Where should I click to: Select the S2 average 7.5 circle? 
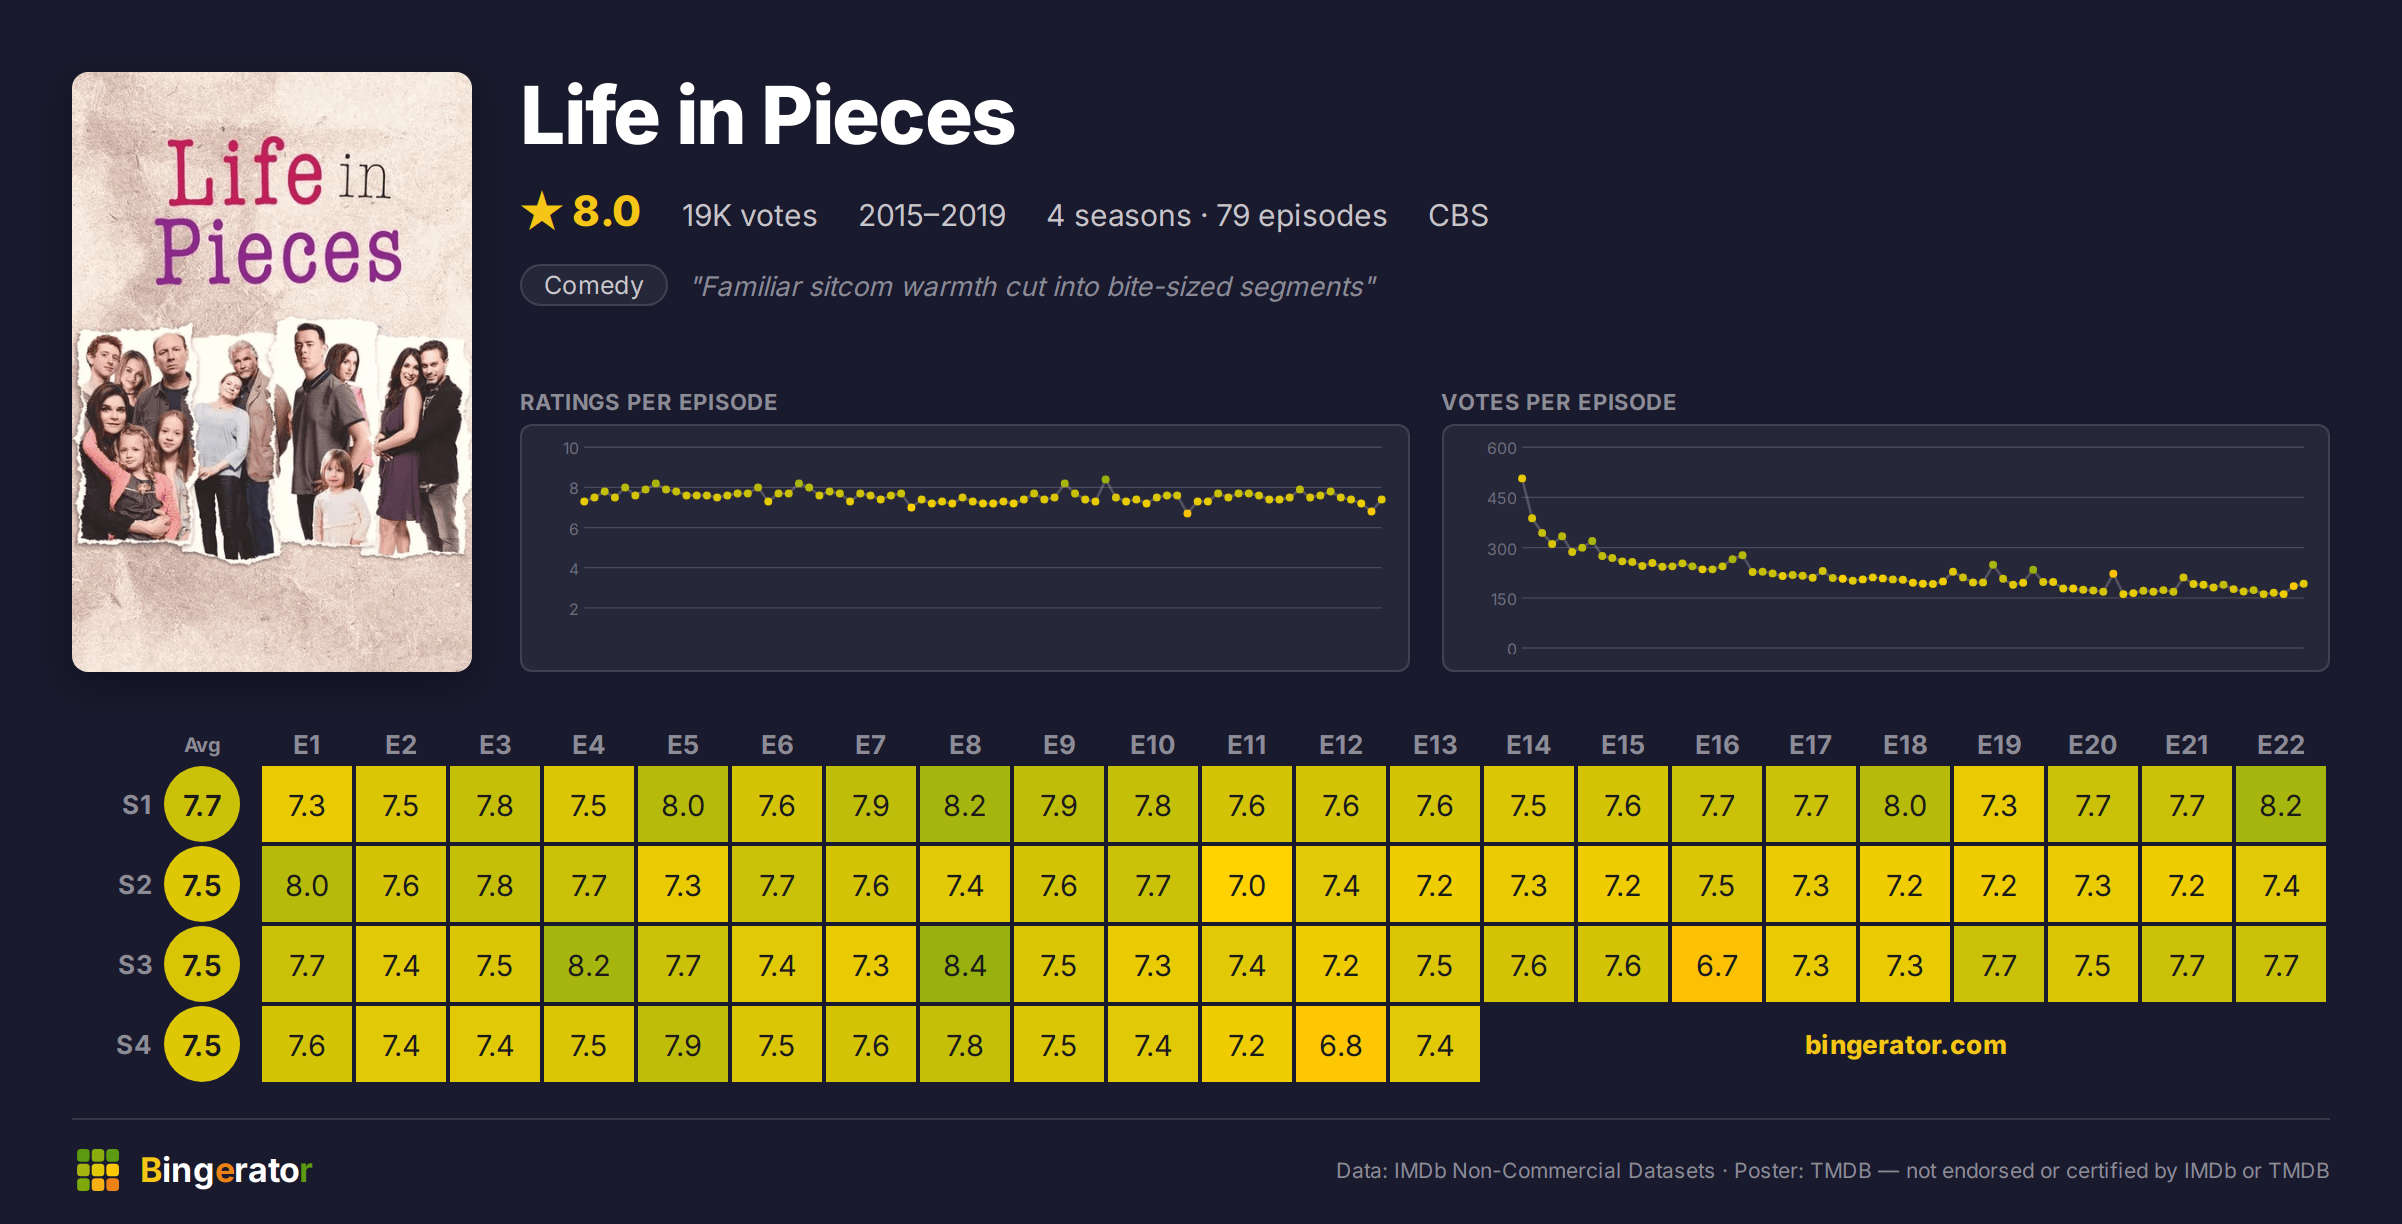point(202,885)
